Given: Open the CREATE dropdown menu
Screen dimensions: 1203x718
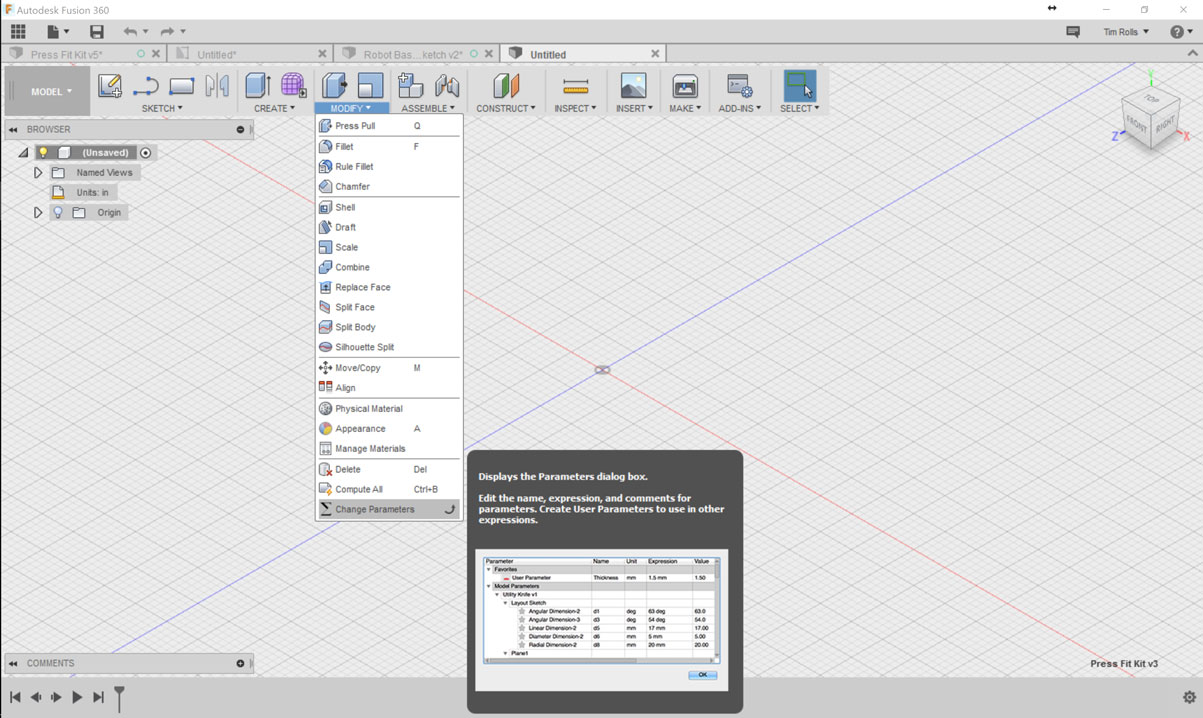Looking at the screenshot, I should (x=274, y=108).
